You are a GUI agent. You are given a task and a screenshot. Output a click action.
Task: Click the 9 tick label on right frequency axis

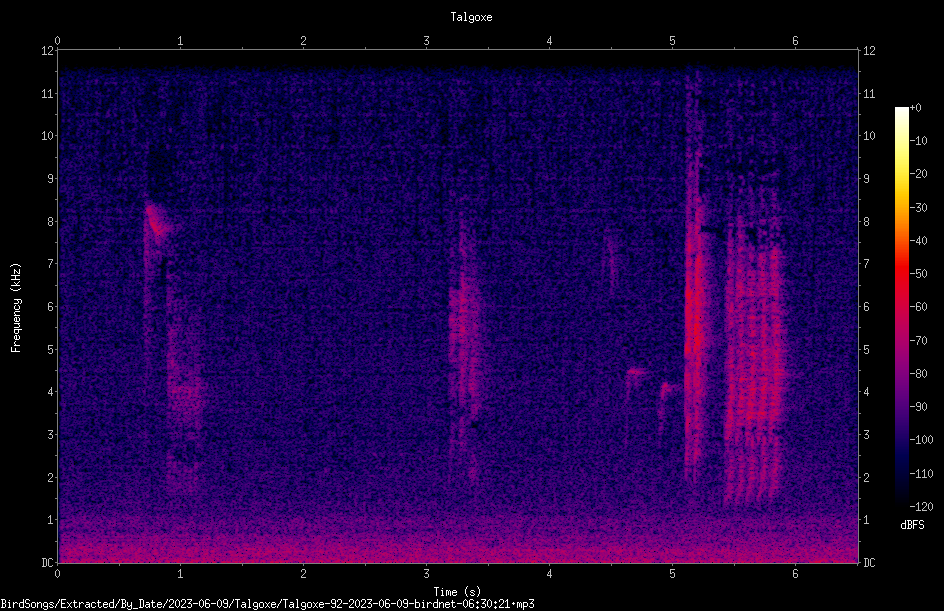coord(866,179)
